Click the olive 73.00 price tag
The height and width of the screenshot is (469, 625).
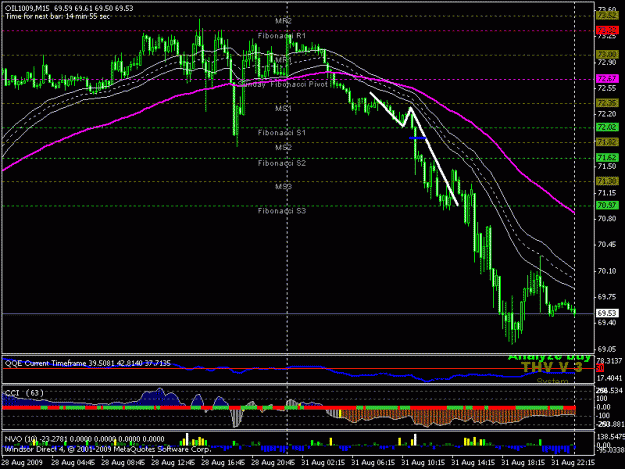[x=607, y=54]
